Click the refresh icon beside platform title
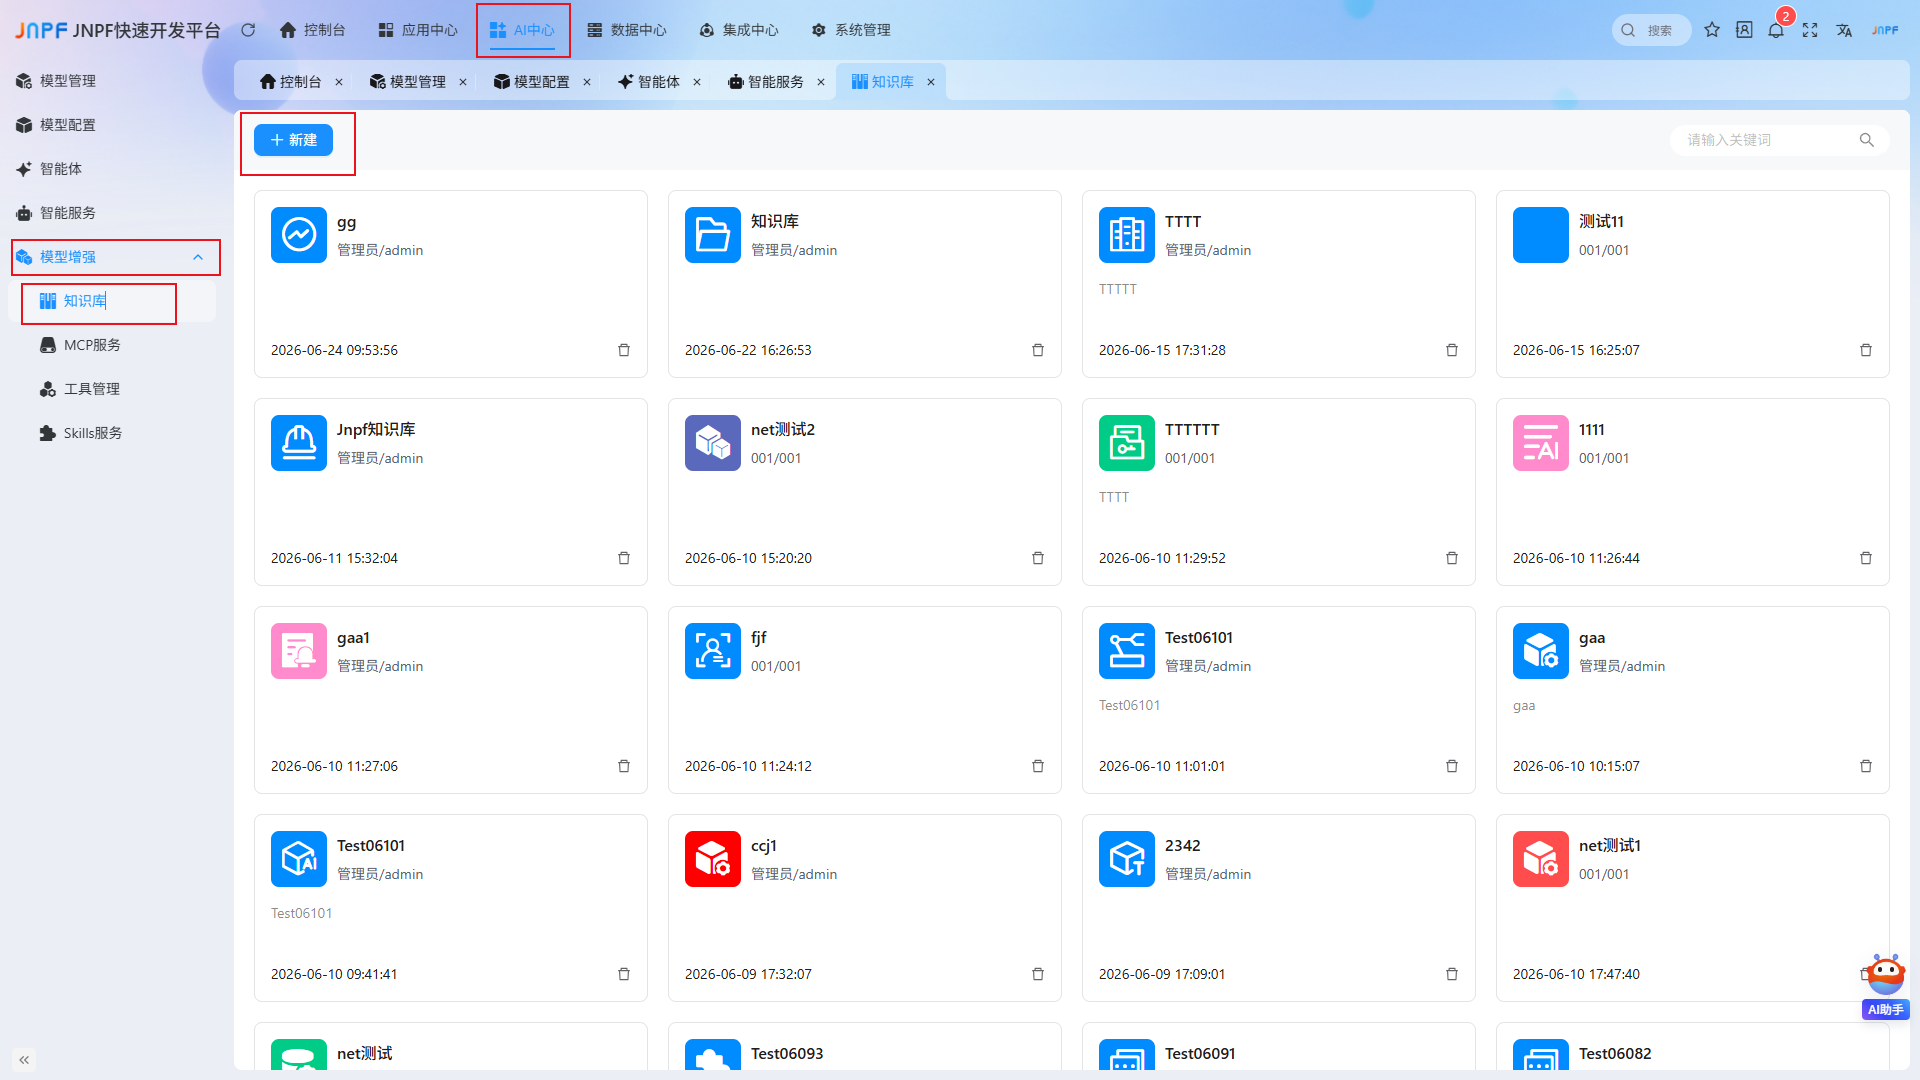 [248, 30]
